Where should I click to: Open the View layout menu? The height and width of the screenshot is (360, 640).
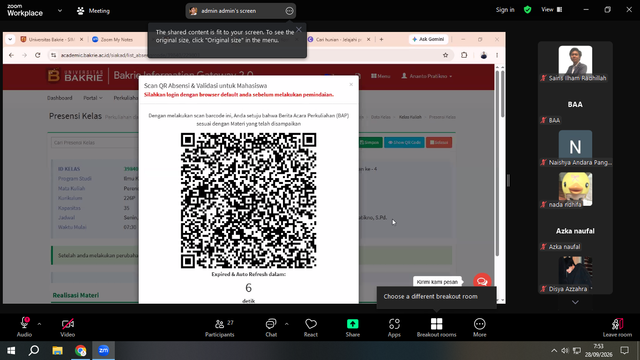tap(552, 9)
